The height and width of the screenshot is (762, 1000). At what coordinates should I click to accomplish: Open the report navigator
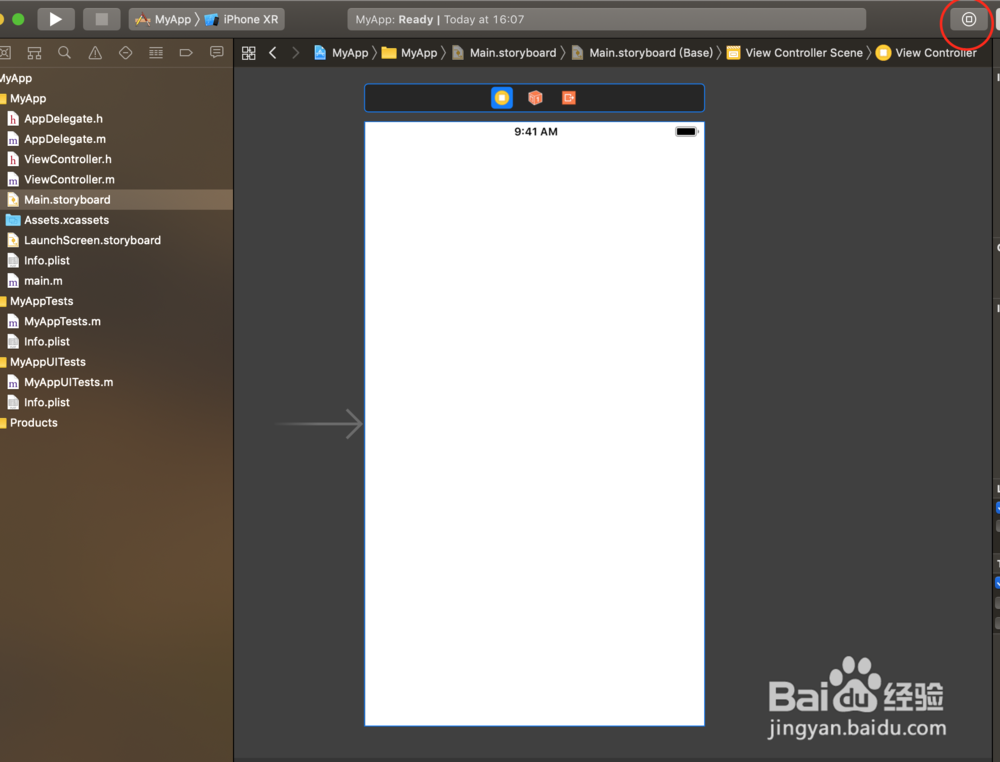217,53
